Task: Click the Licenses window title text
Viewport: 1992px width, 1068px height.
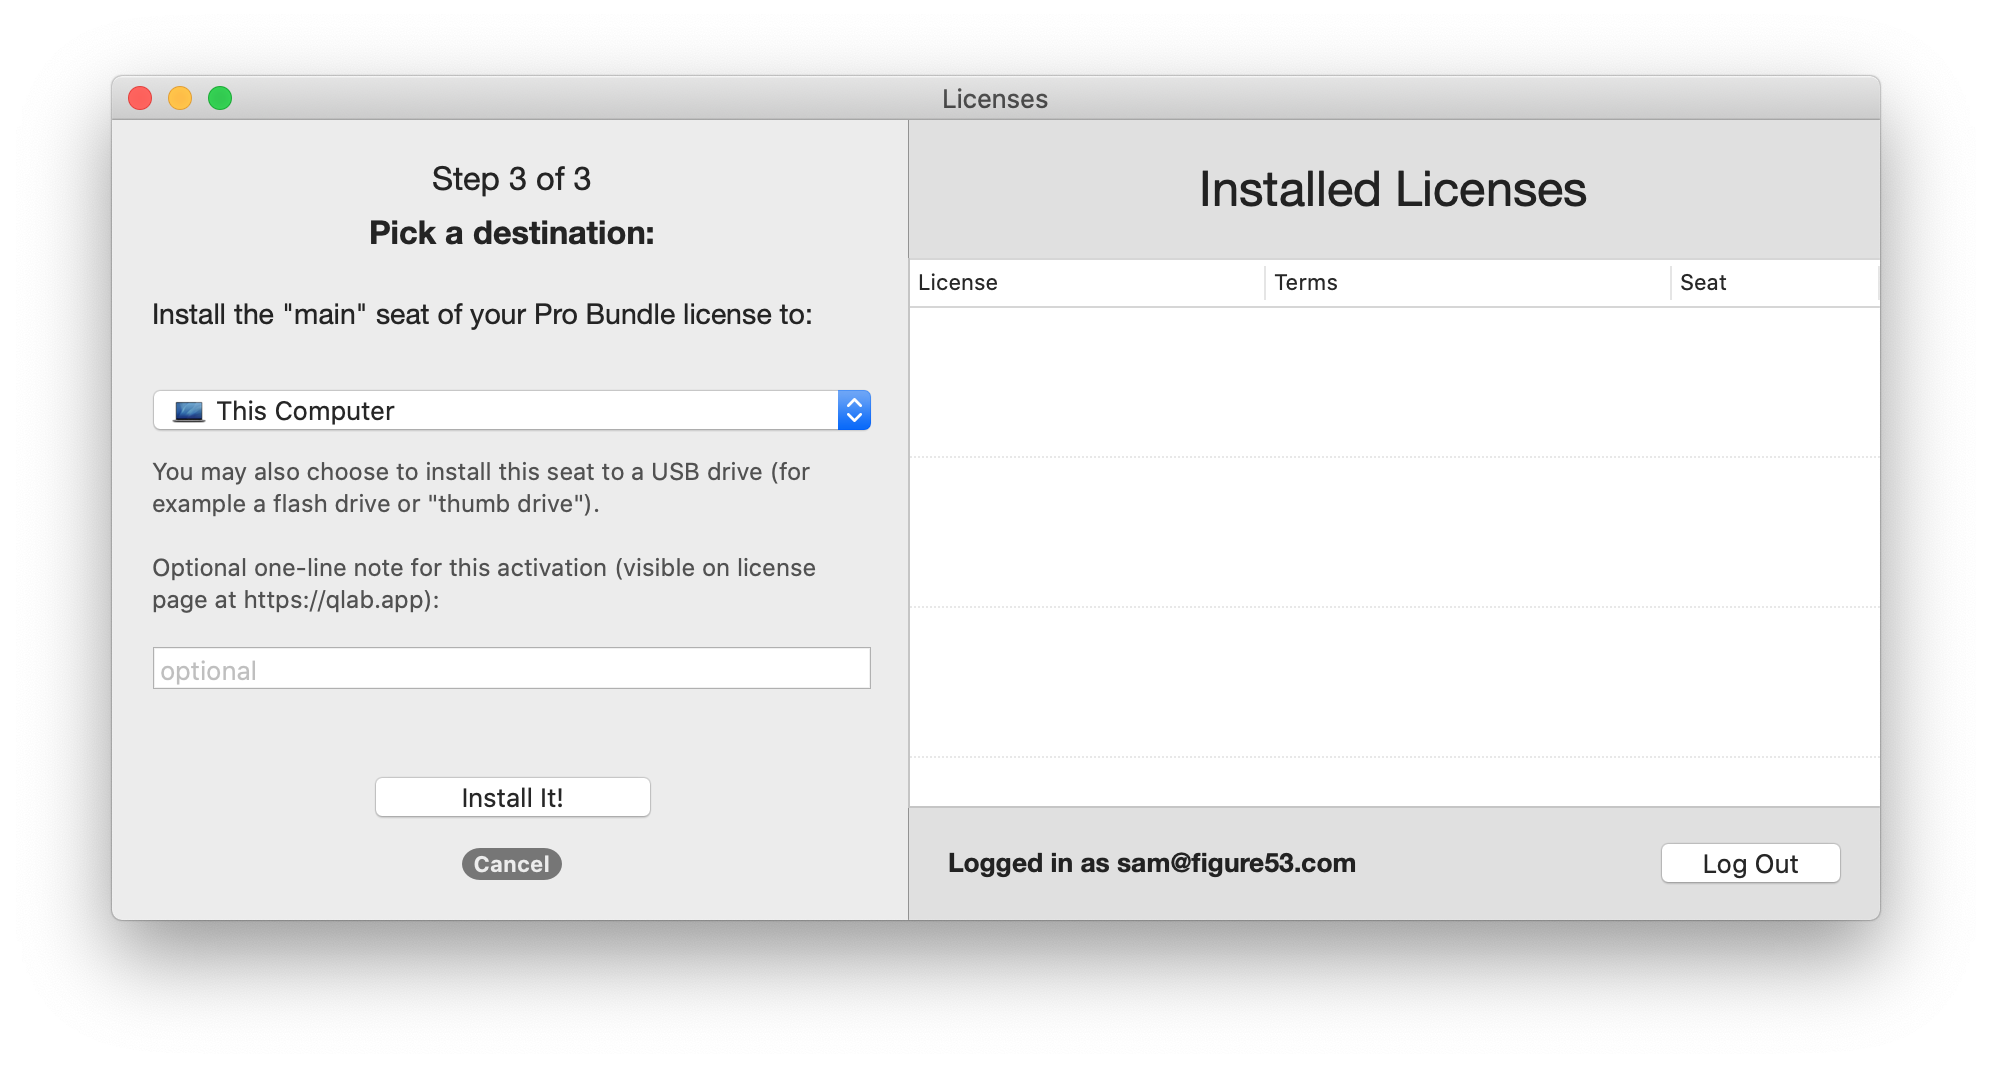Action: (994, 99)
